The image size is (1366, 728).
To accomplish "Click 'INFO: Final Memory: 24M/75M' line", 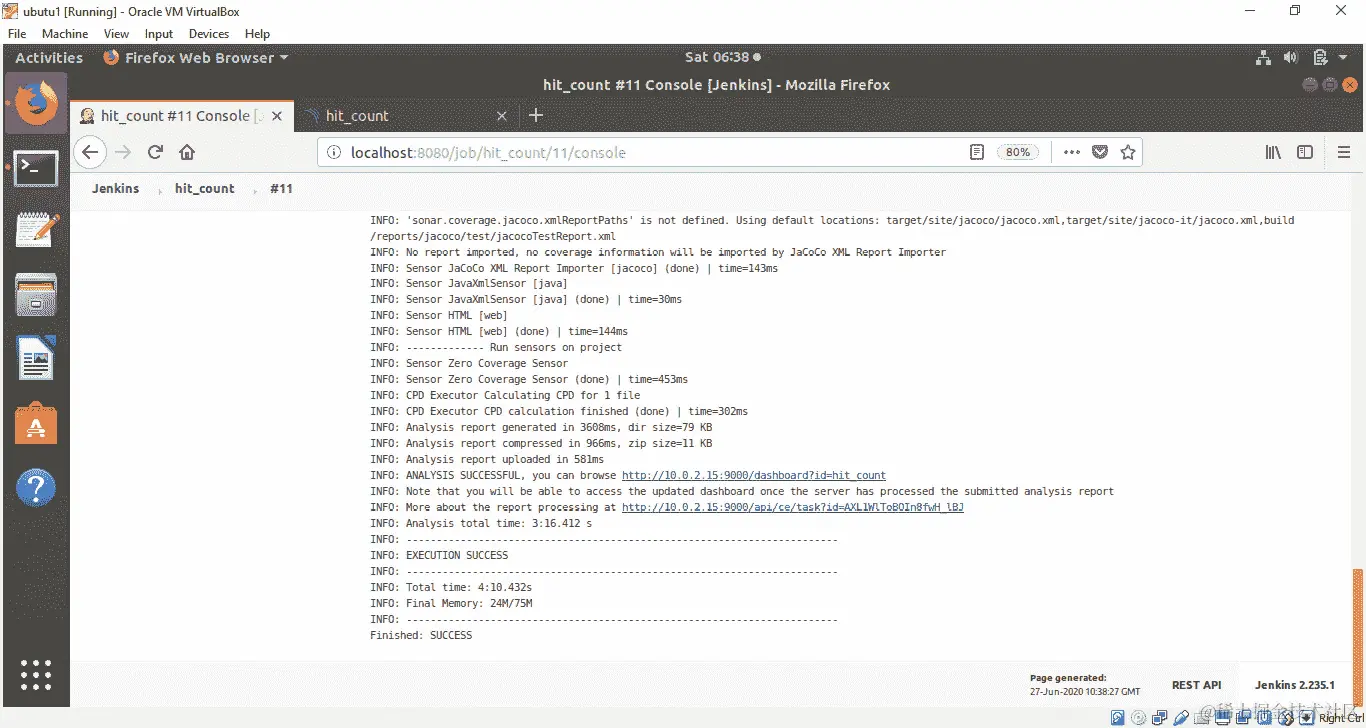I will click(451, 603).
